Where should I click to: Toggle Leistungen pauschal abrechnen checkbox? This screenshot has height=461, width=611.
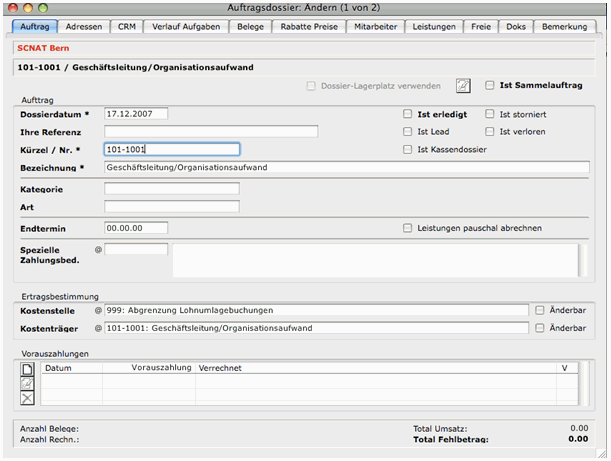tap(408, 228)
